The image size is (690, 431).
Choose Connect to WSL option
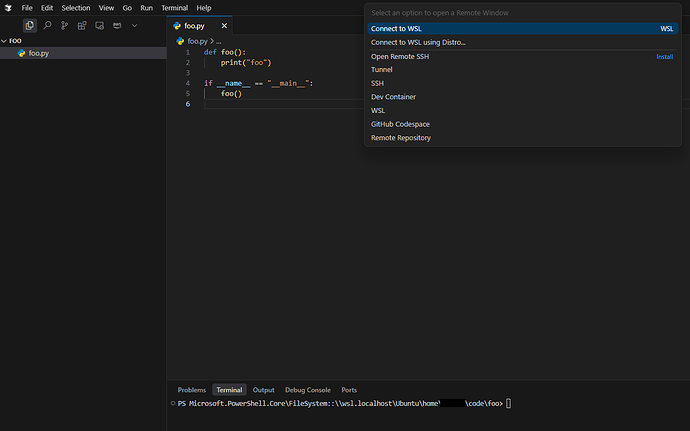[522, 29]
